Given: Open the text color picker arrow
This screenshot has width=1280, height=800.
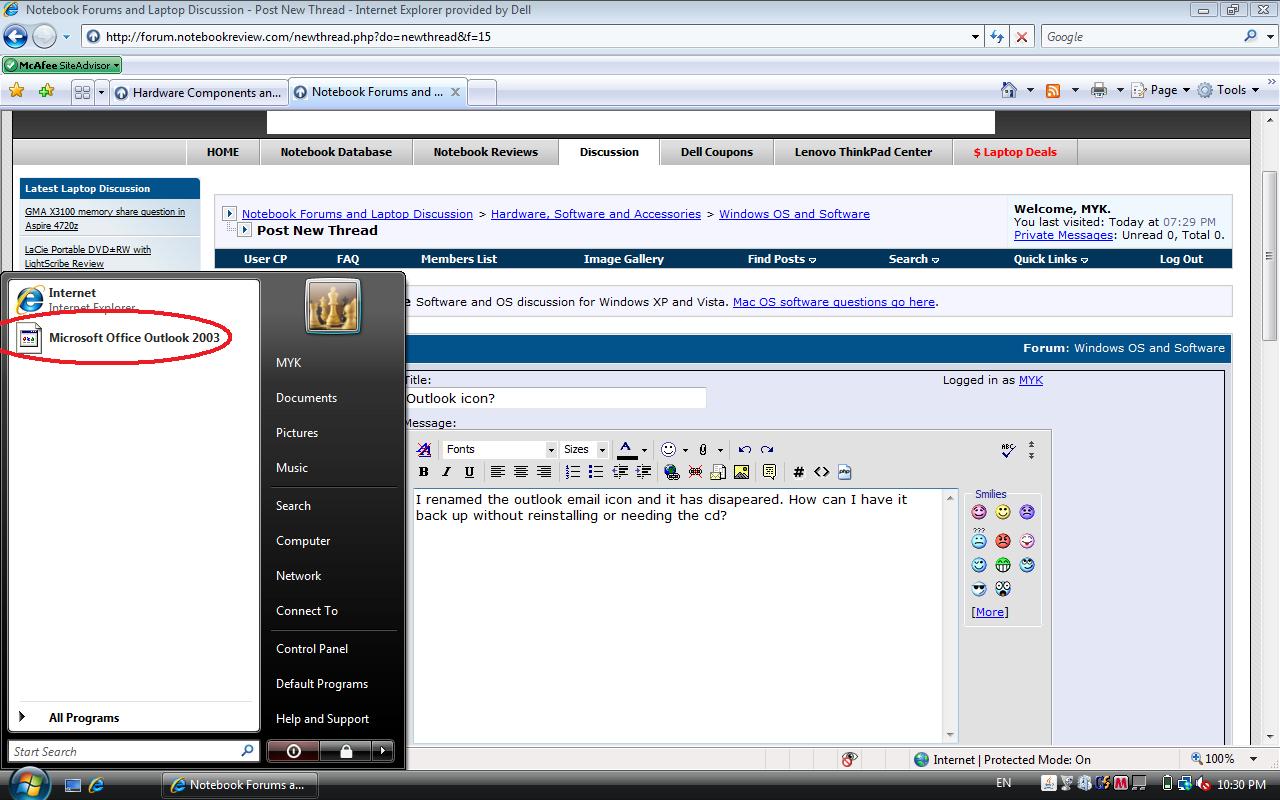Looking at the screenshot, I should click(644, 450).
